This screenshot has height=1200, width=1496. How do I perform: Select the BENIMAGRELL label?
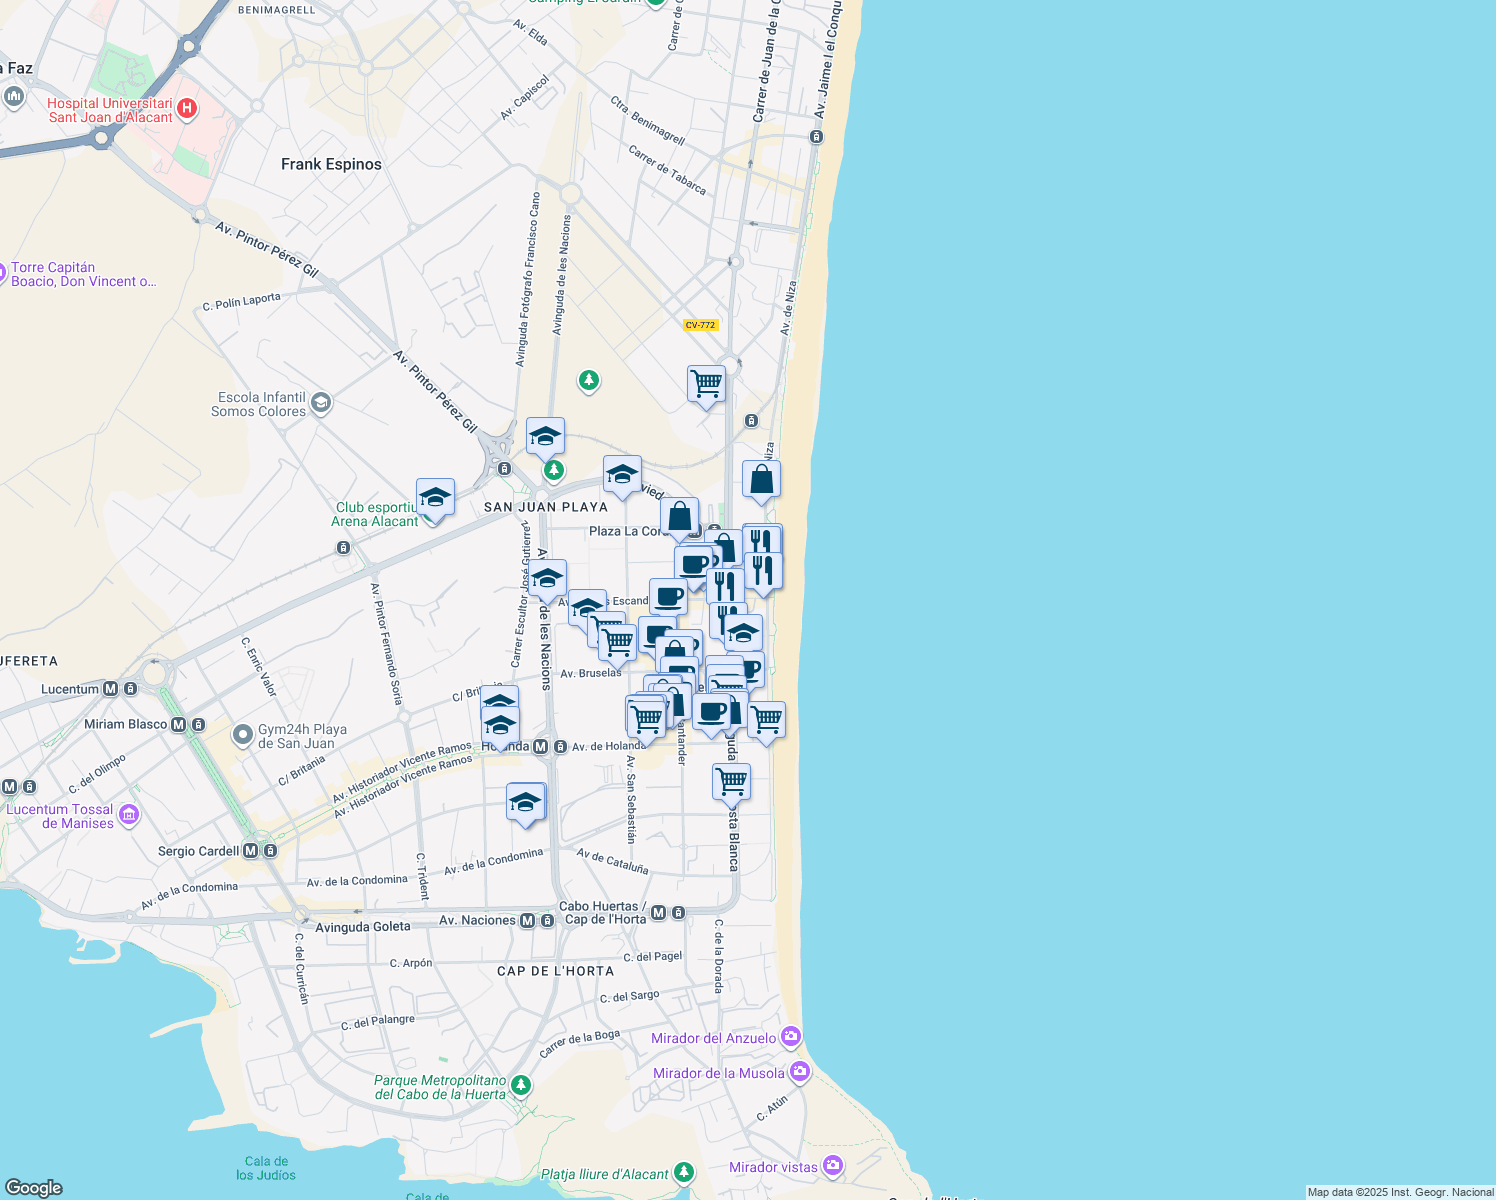click(277, 10)
